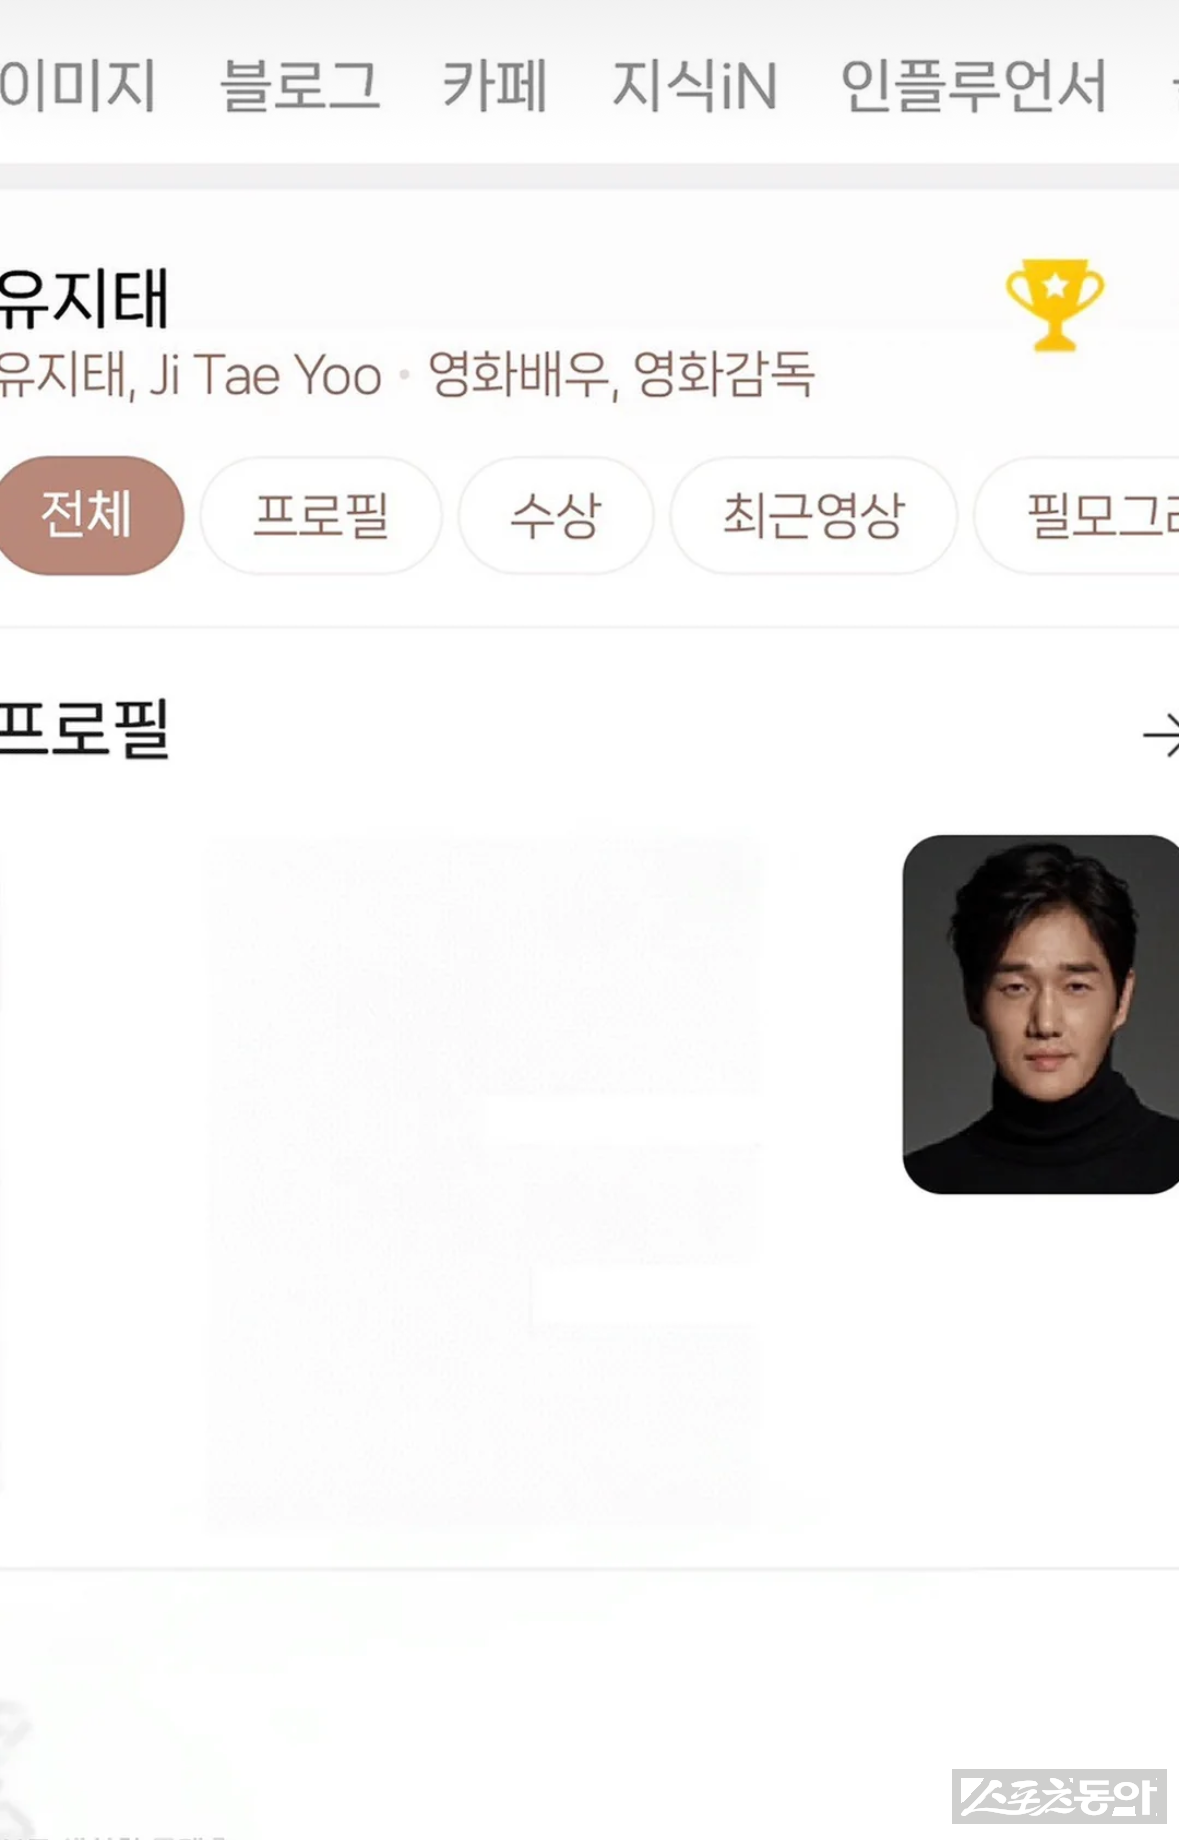This screenshot has height=1844, width=1182.
Task: Open the actor's profile photo thumbnail
Action: 1041,1014
